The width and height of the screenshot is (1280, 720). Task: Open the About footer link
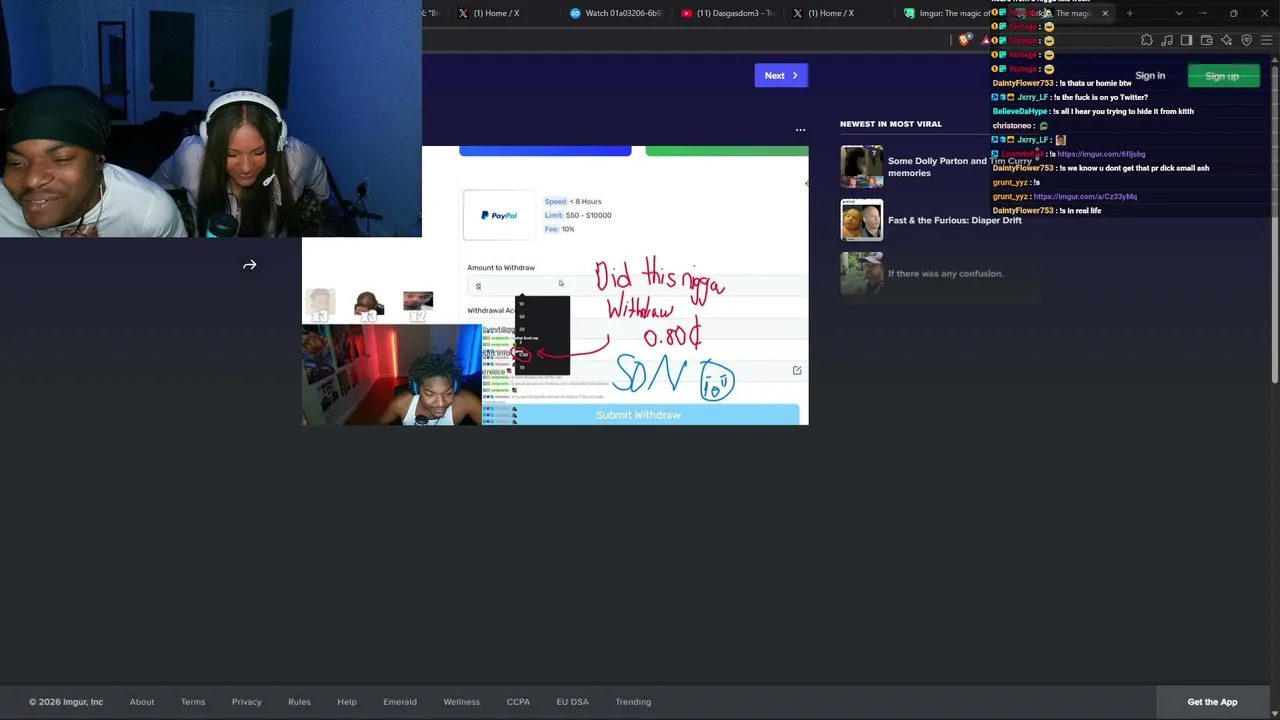pos(142,702)
